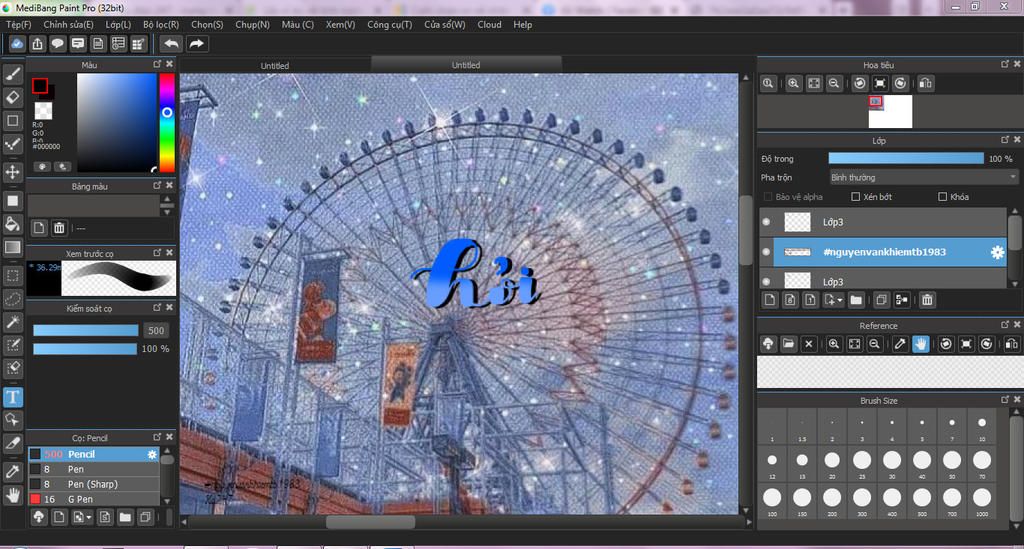Adjust the brush size slider showing 500
Viewport: 1024px width, 549px height.
click(86, 330)
